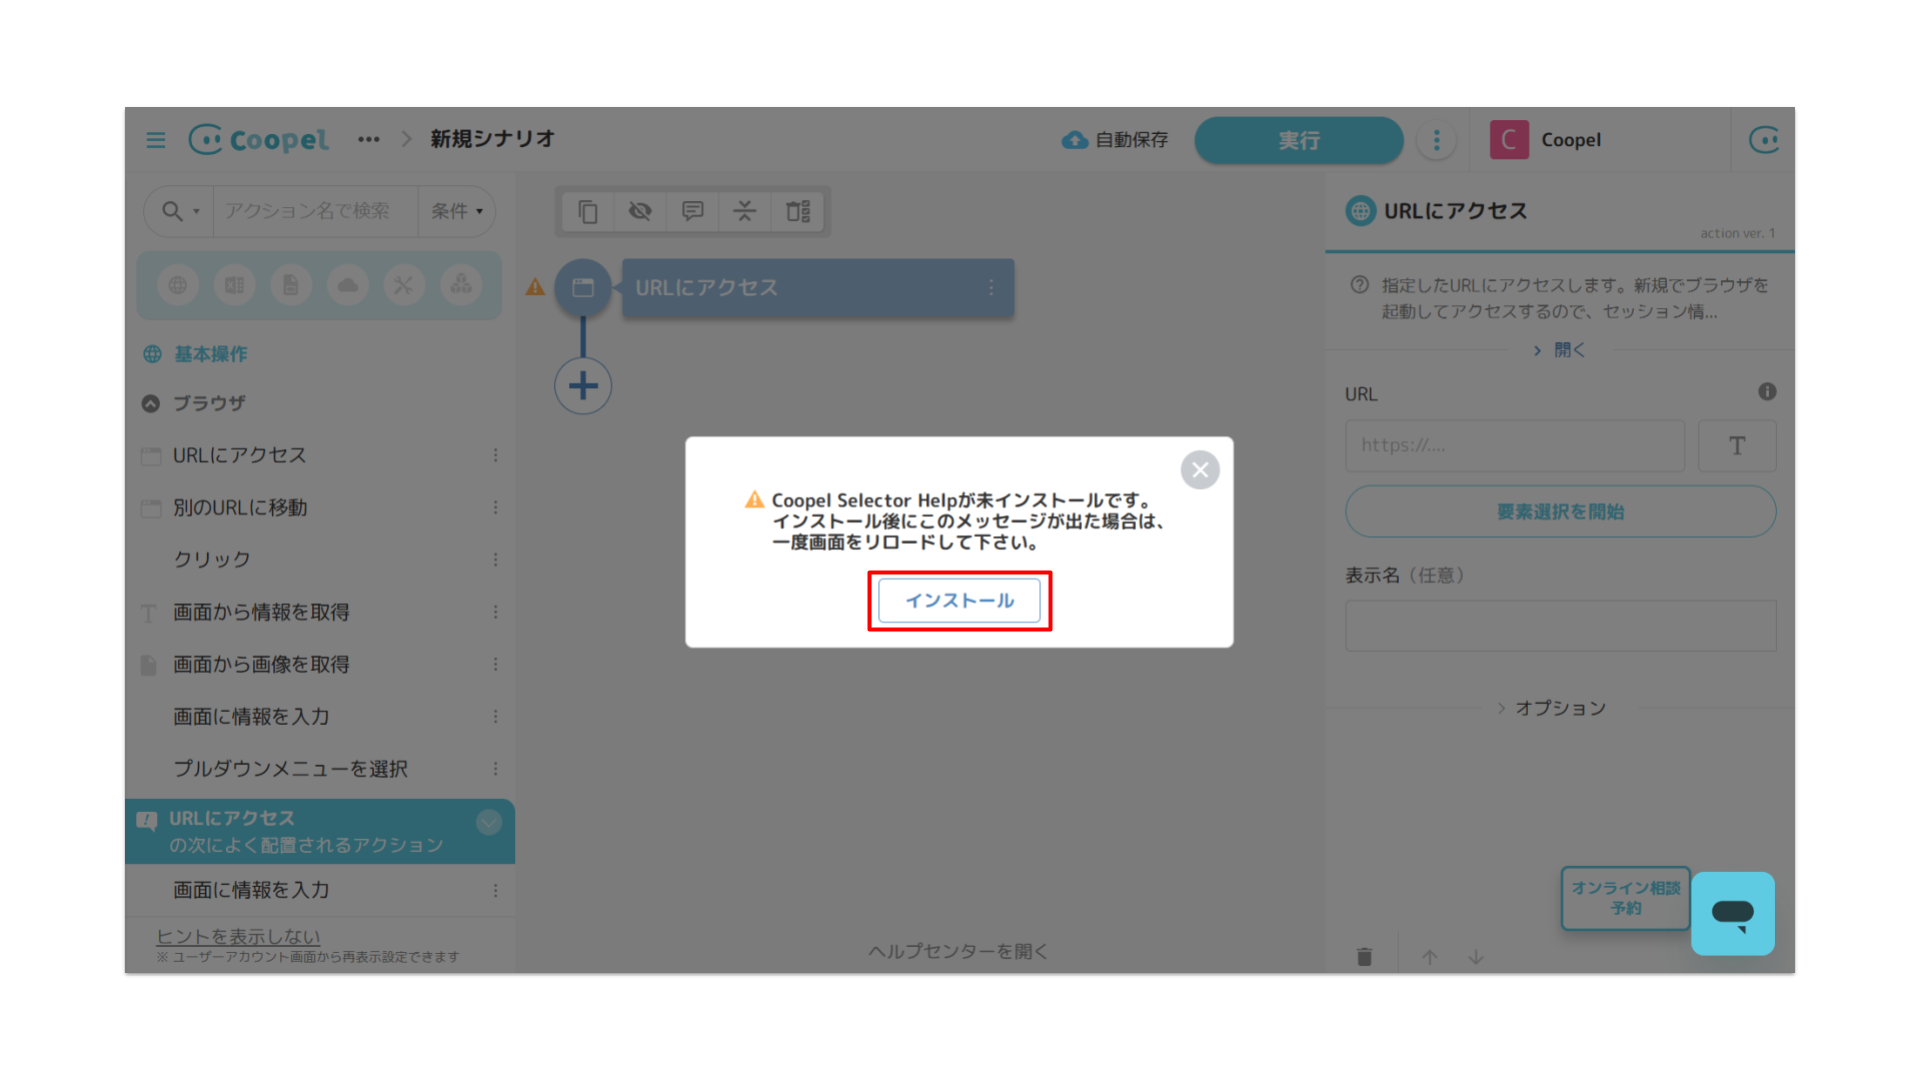
Task: Click the plus button to add an action
Action: tap(583, 386)
